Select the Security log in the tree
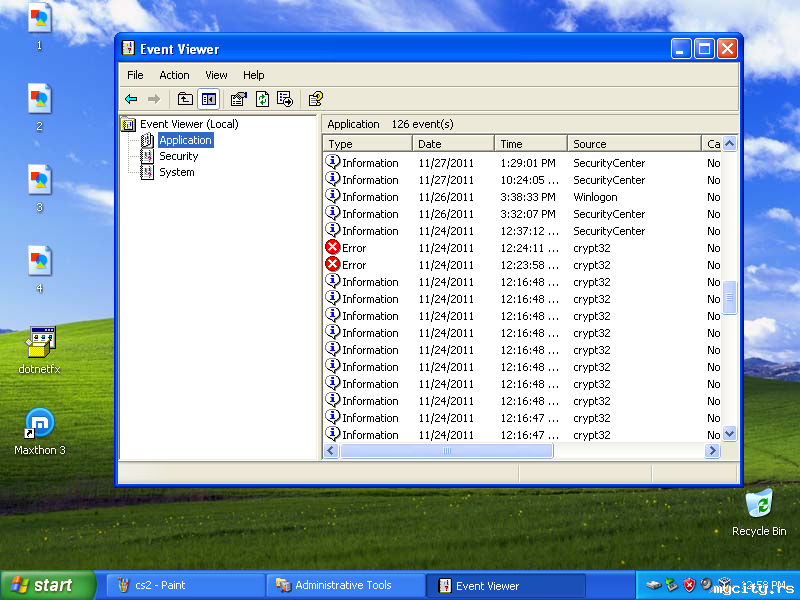This screenshot has width=800, height=600. pos(178,156)
